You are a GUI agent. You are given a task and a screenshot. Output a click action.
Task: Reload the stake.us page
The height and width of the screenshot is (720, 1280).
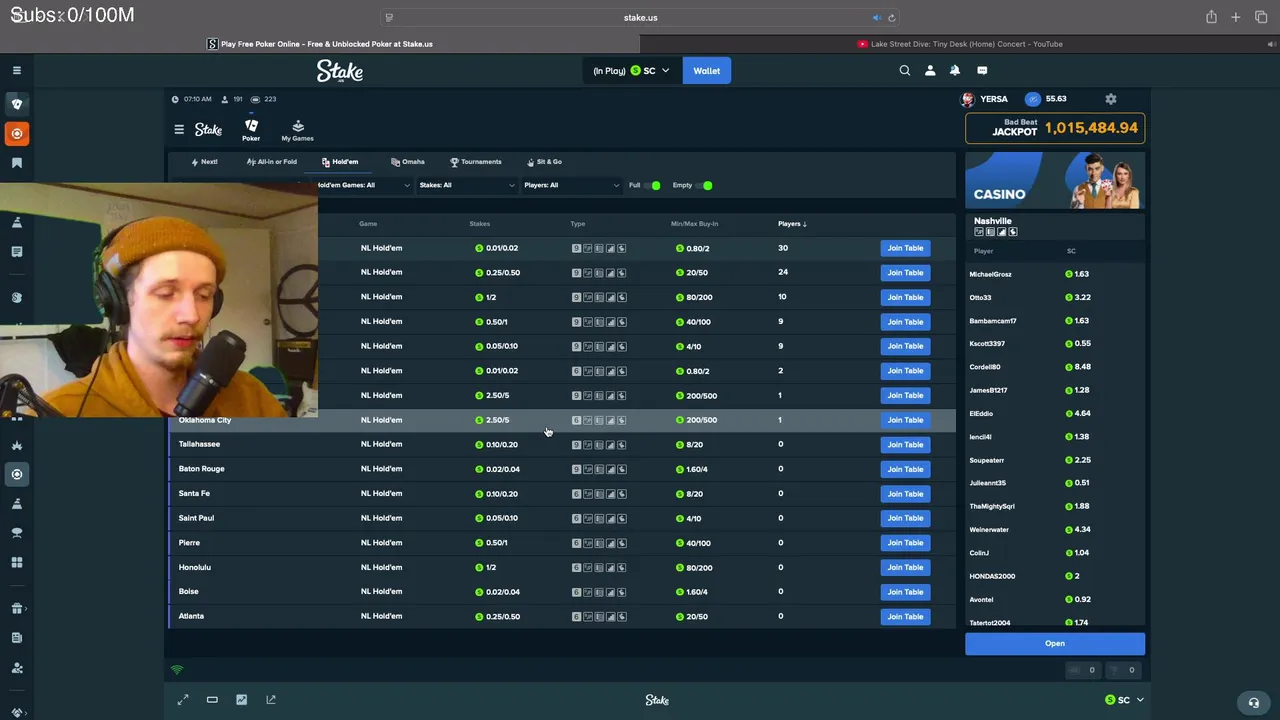tap(892, 17)
